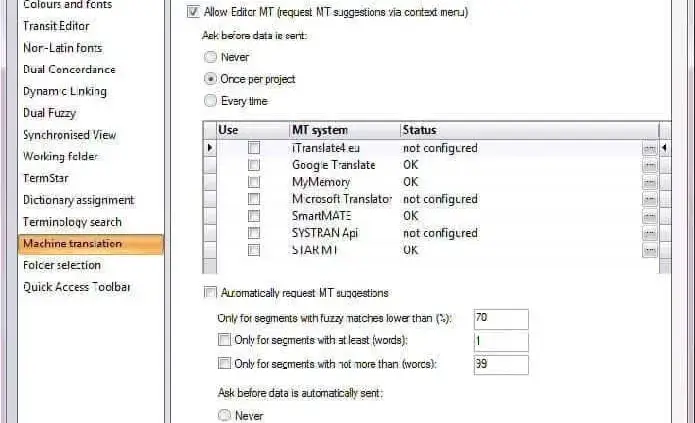Select the Every time radio option

tap(210, 100)
